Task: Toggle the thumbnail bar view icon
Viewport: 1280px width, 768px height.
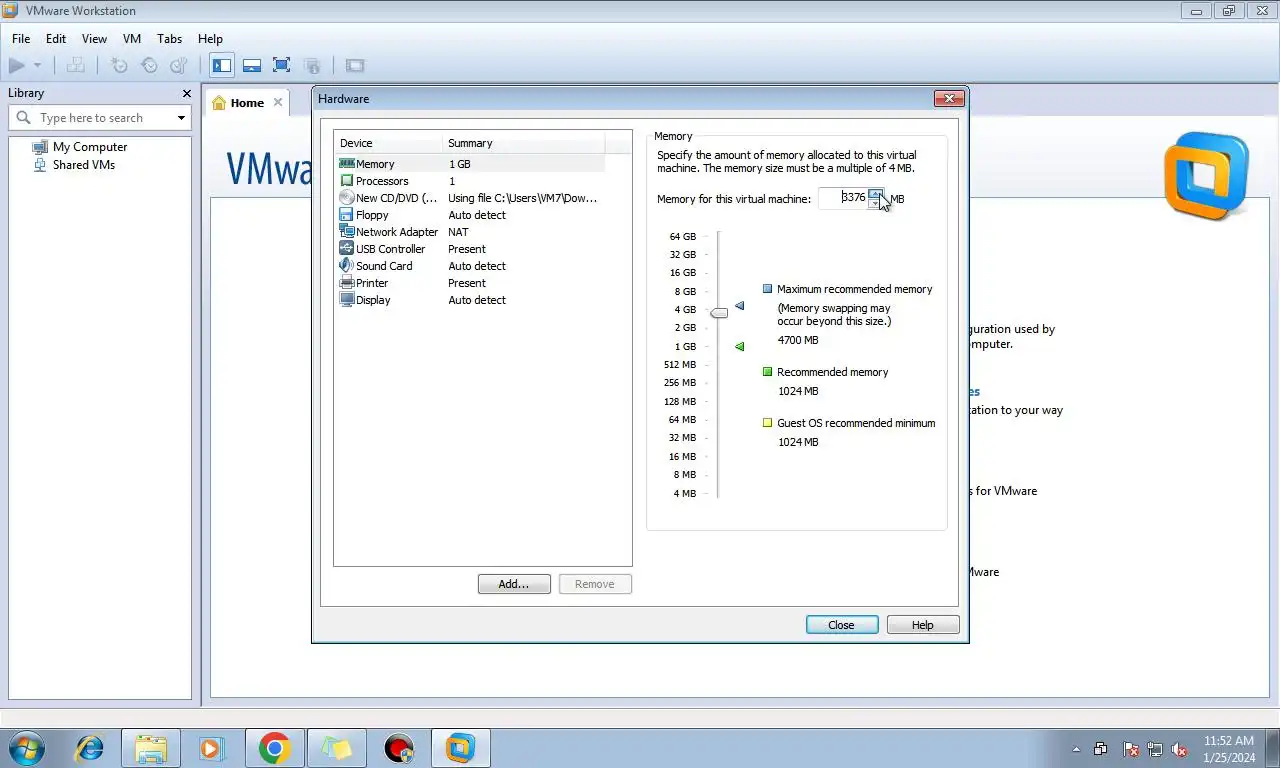Action: point(252,66)
